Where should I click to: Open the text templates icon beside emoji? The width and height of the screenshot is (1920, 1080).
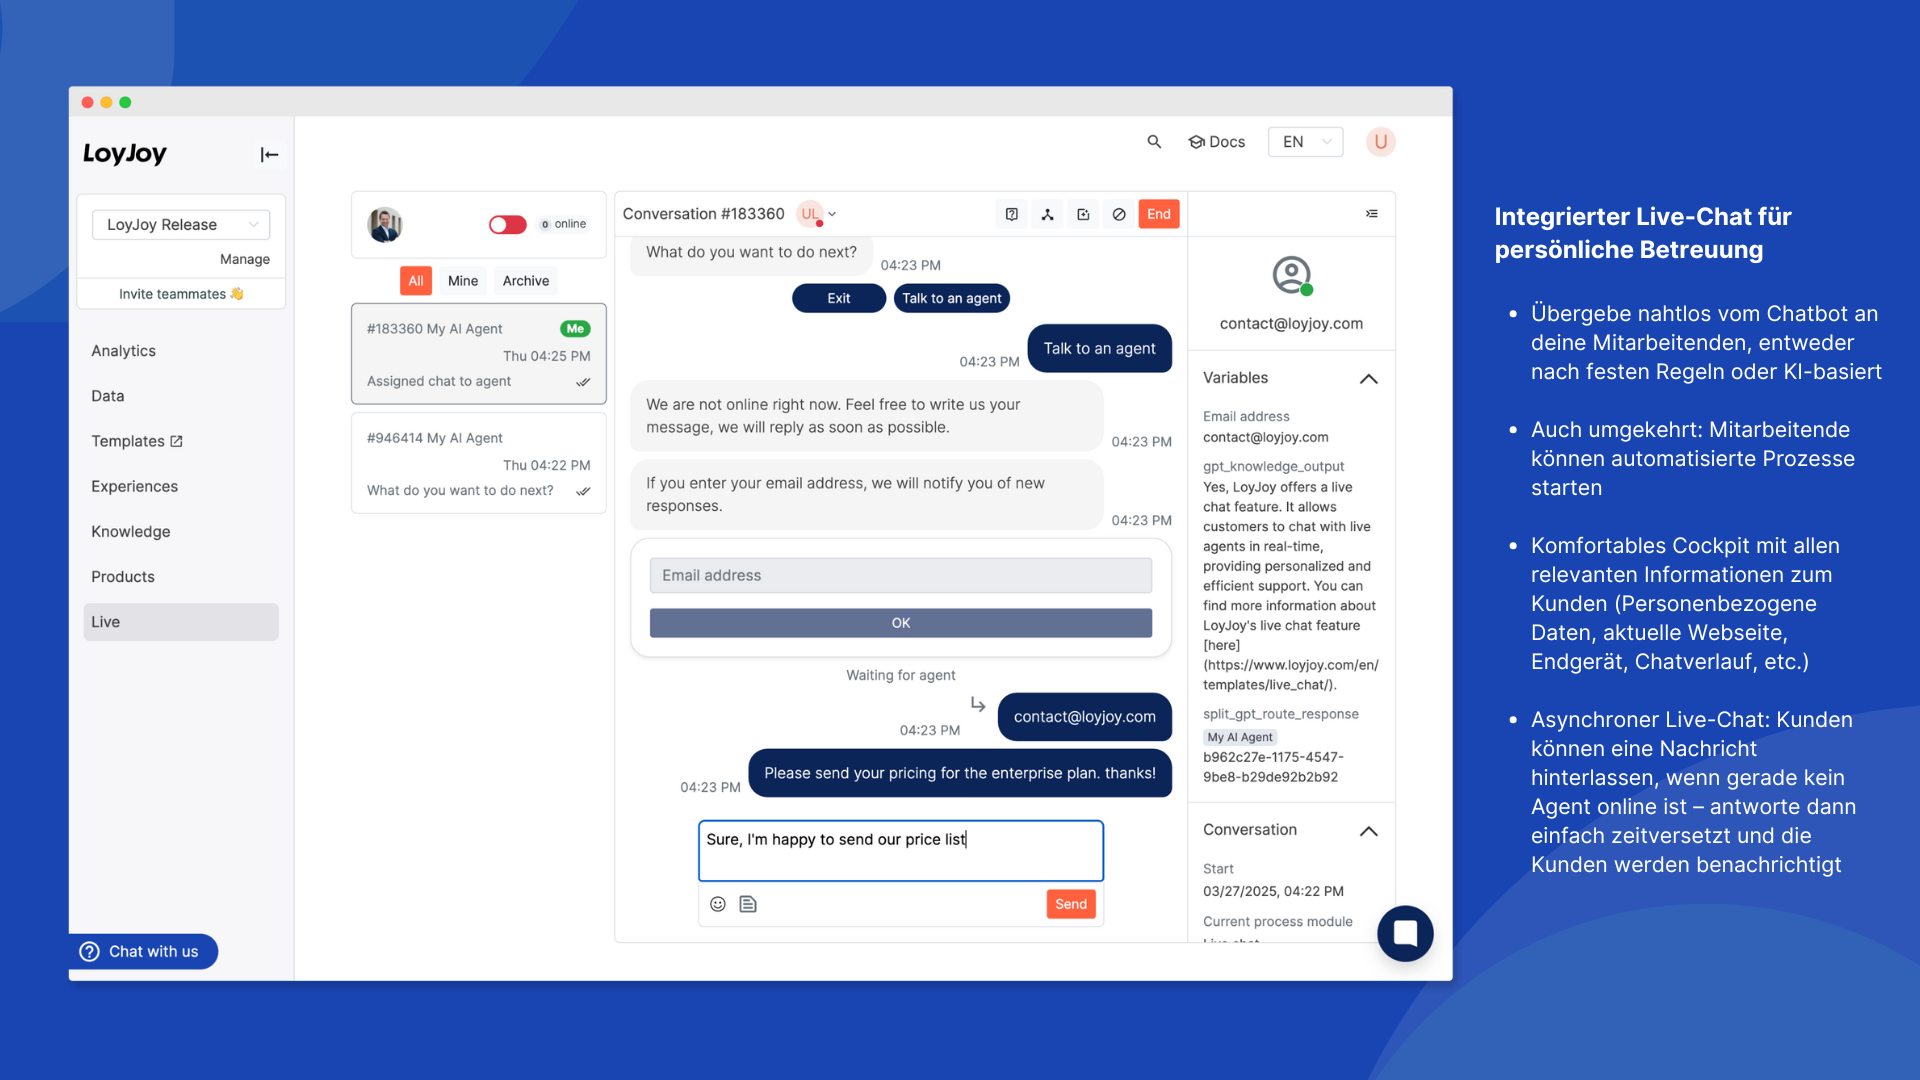pos(748,904)
